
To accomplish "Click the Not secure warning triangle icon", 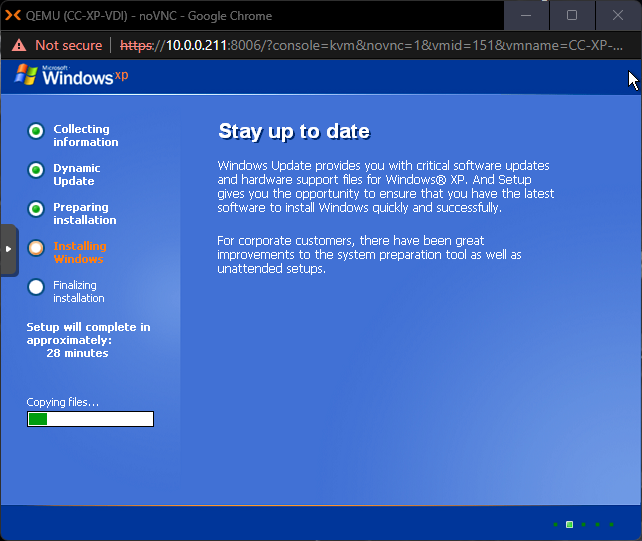I will pyautogui.click(x=19, y=45).
